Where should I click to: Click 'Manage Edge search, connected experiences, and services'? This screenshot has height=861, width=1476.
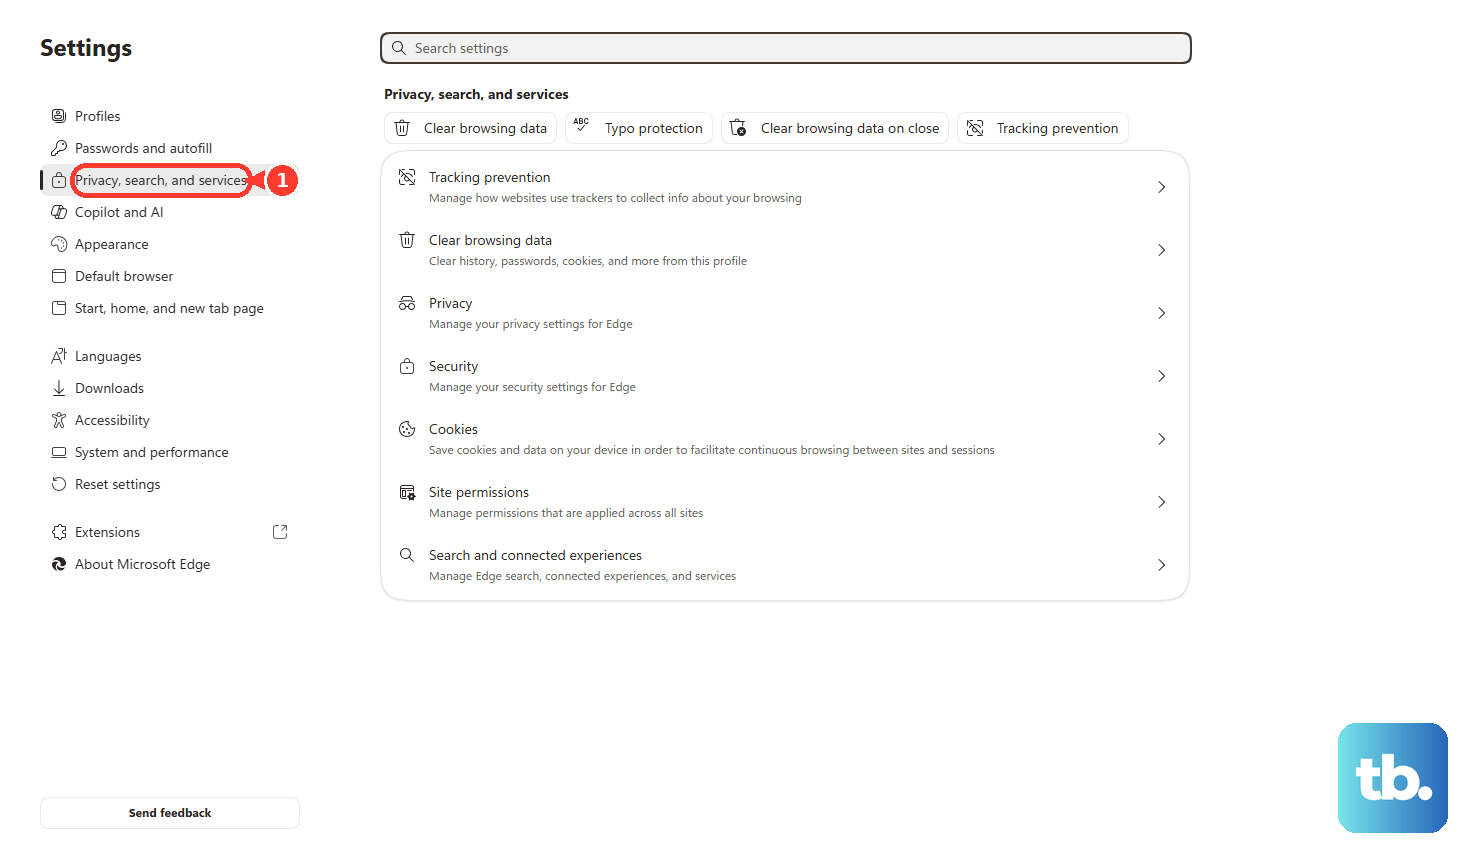pos(582,576)
